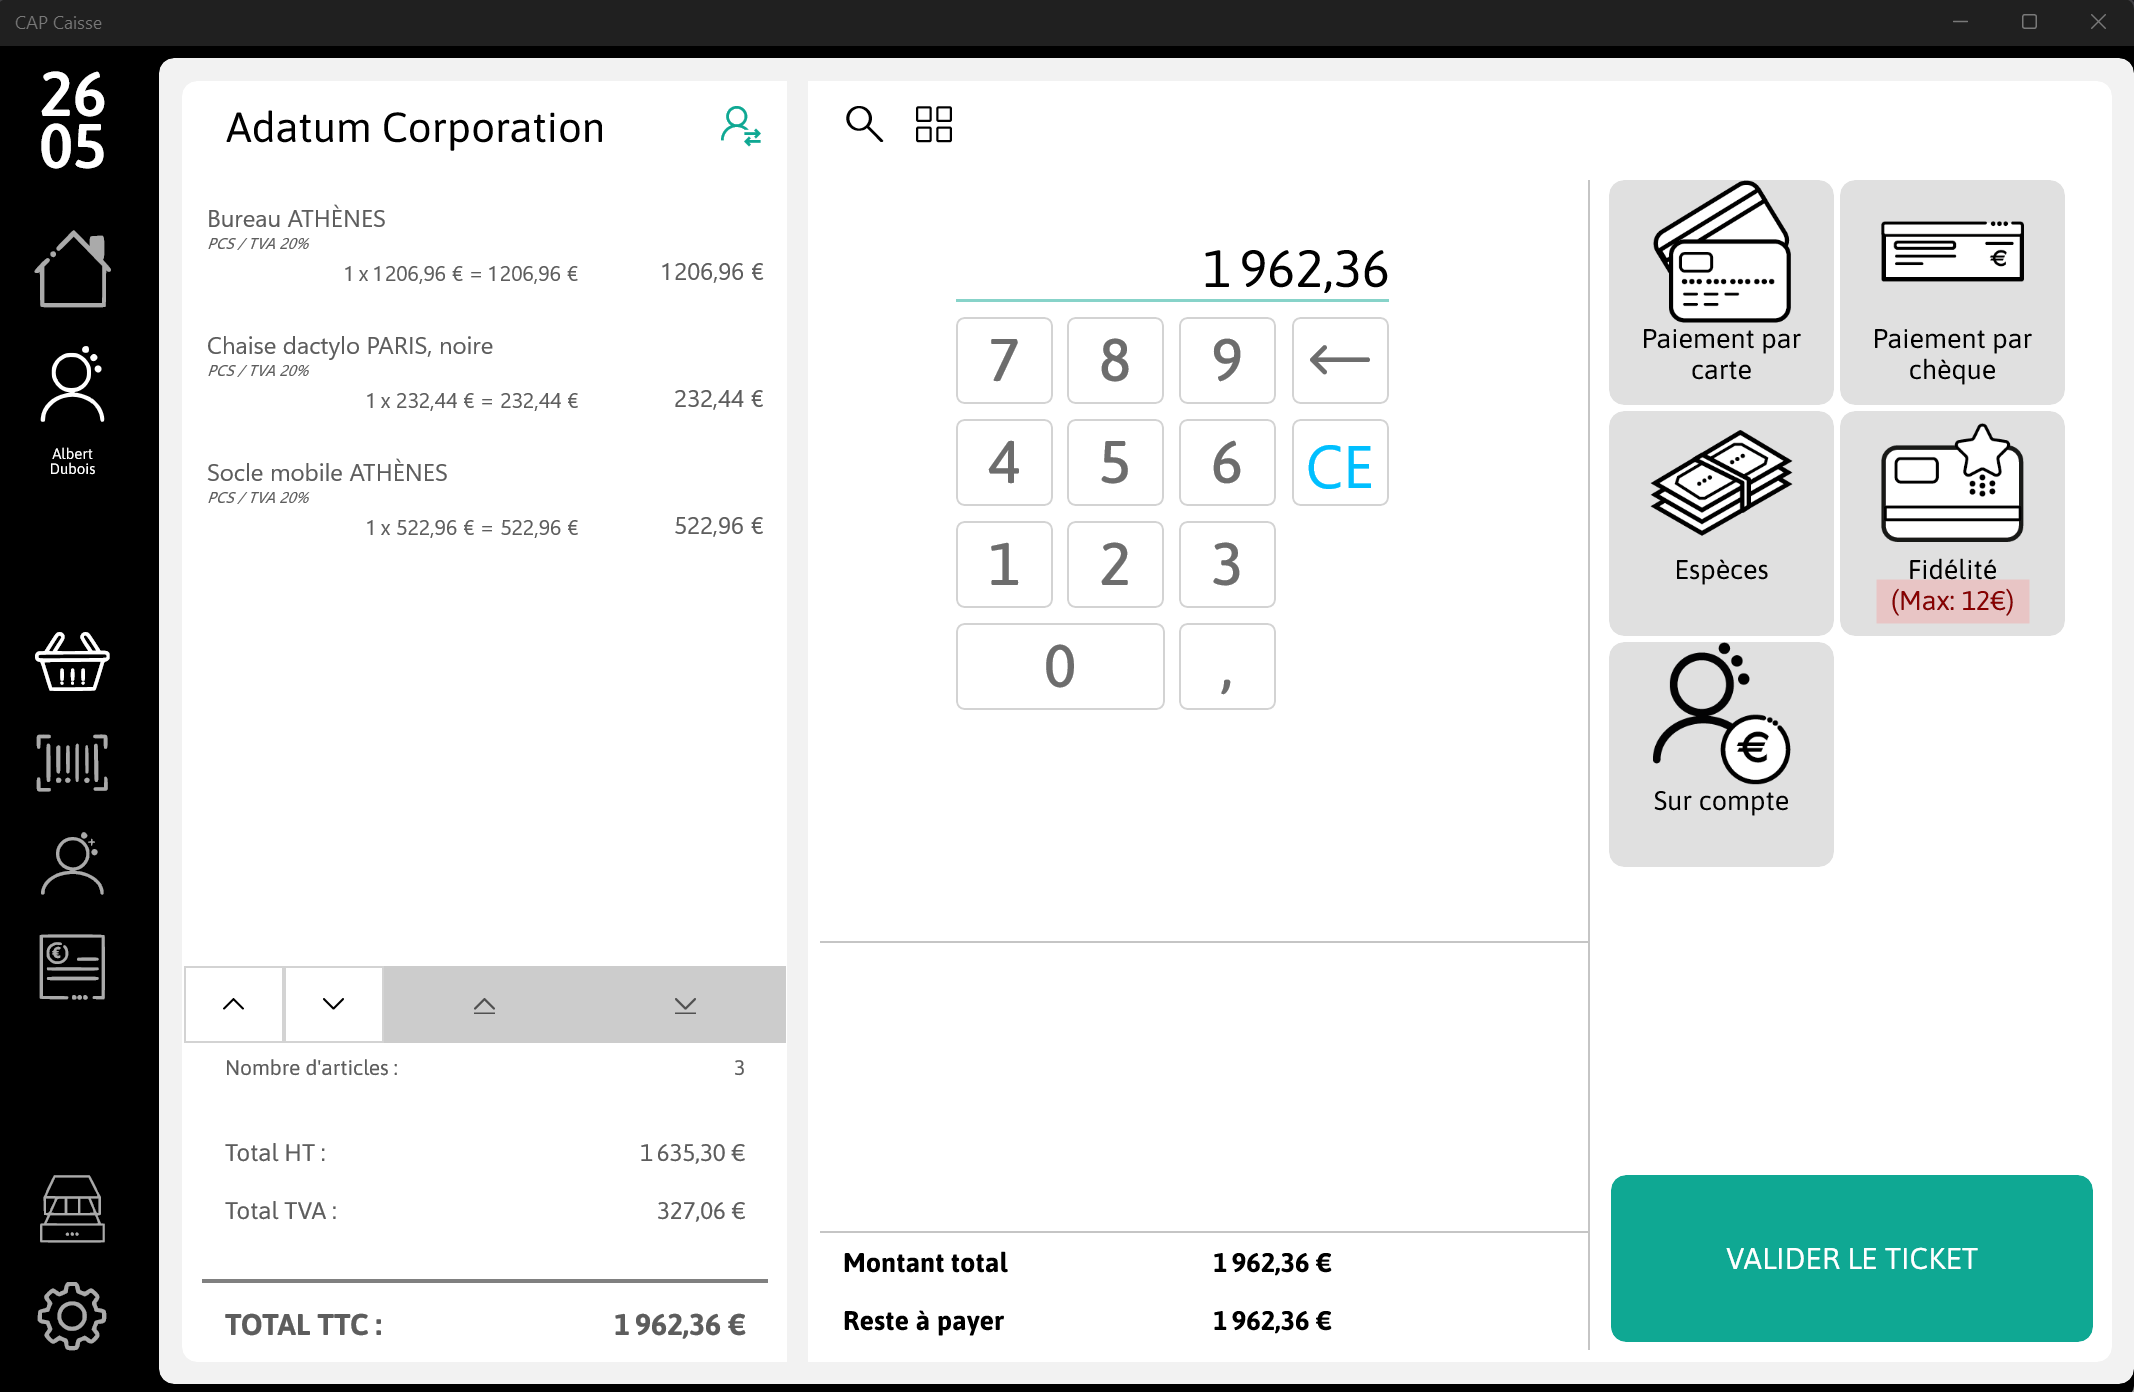Image resolution: width=2134 pixels, height=1392 pixels.
Task: Choose Paiement par carte
Action: pos(1721,292)
